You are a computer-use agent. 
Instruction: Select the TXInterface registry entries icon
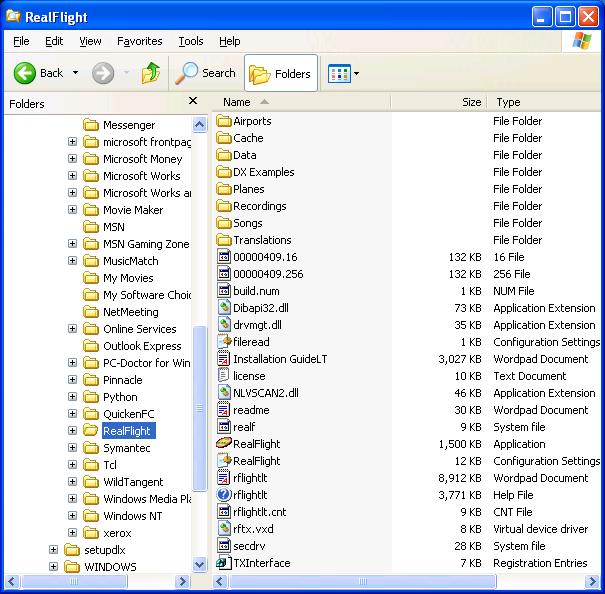click(x=224, y=562)
